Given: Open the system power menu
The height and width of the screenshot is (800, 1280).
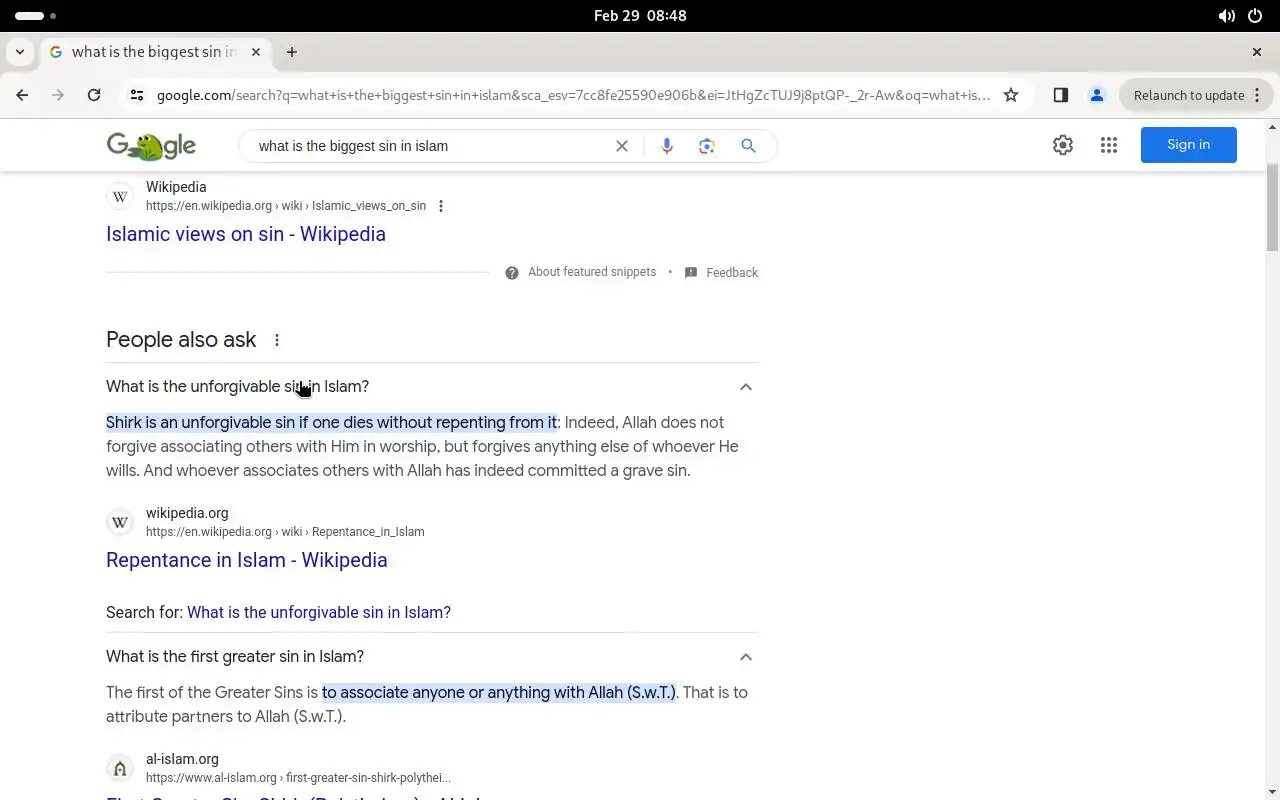Looking at the screenshot, I should pyautogui.click(x=1255, y=16).
